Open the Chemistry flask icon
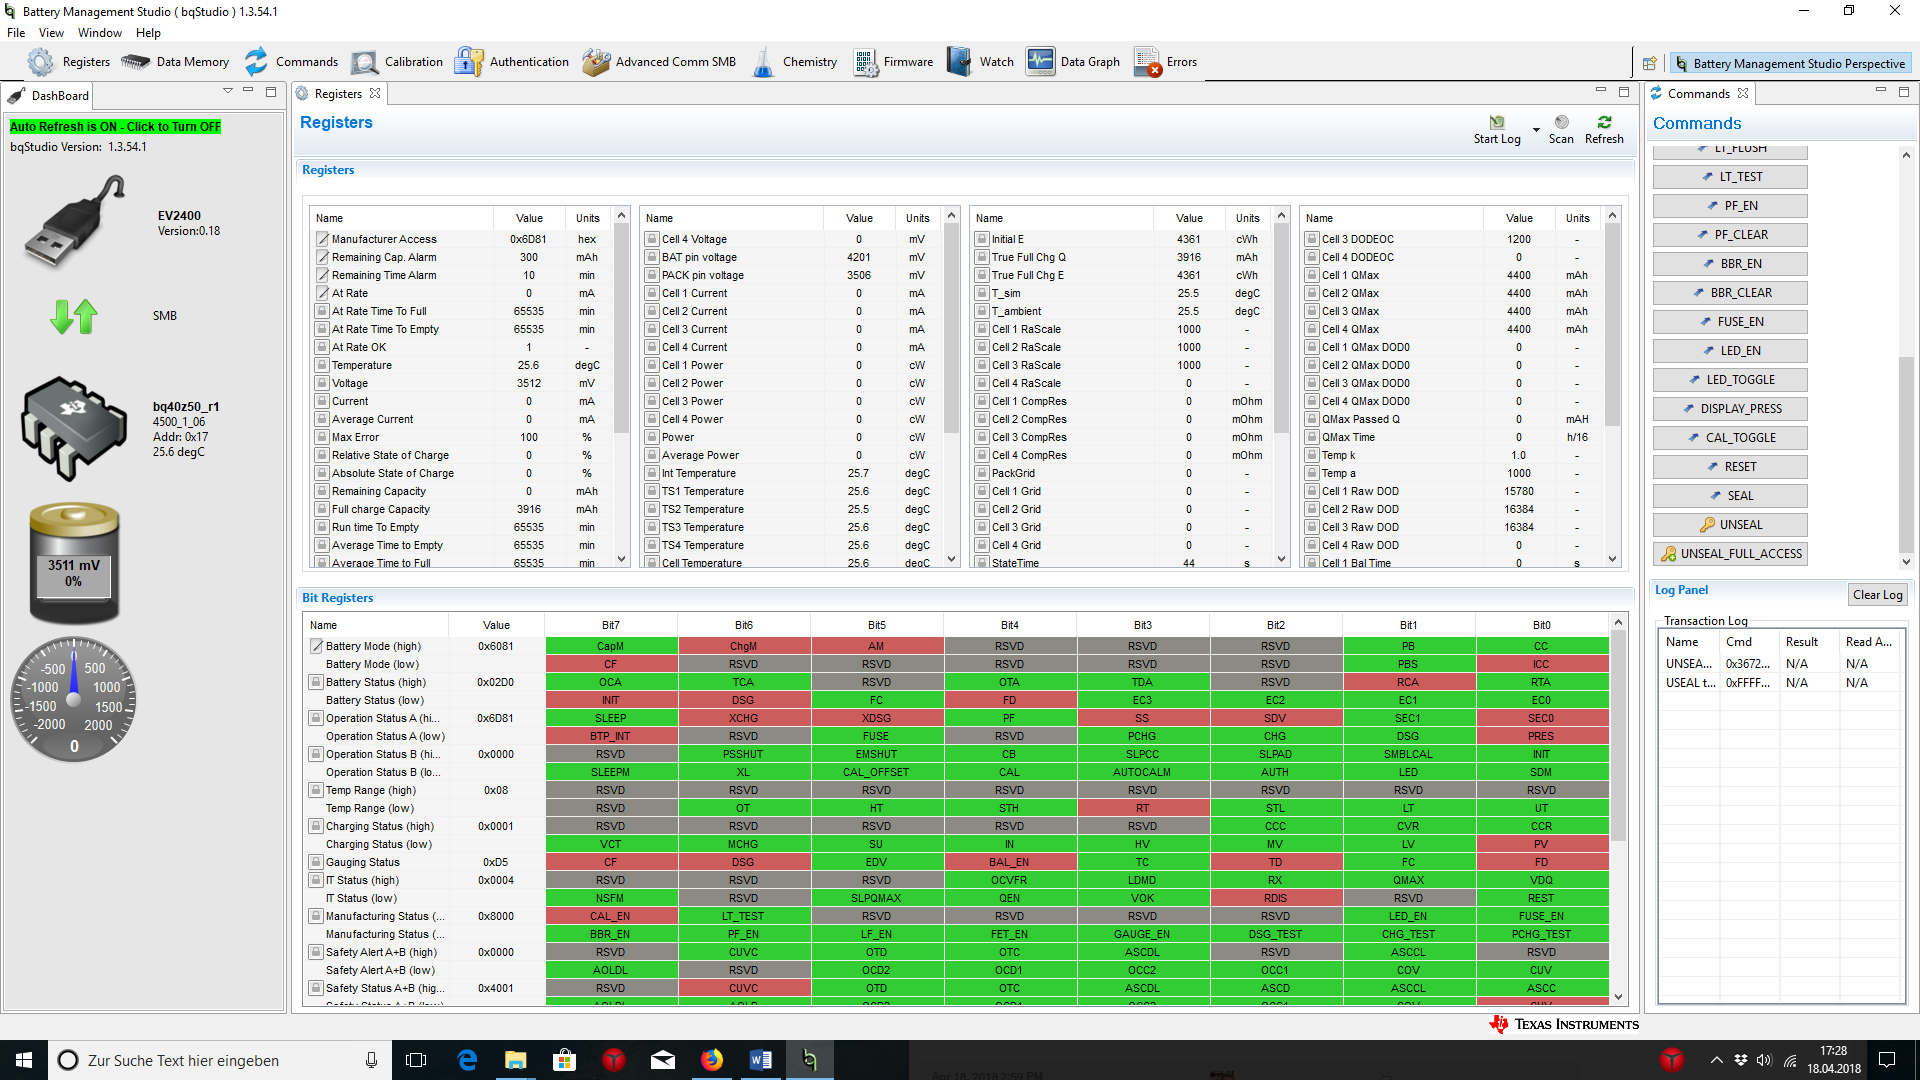Screen dimensions: 1920x1080 click(763, 62)
